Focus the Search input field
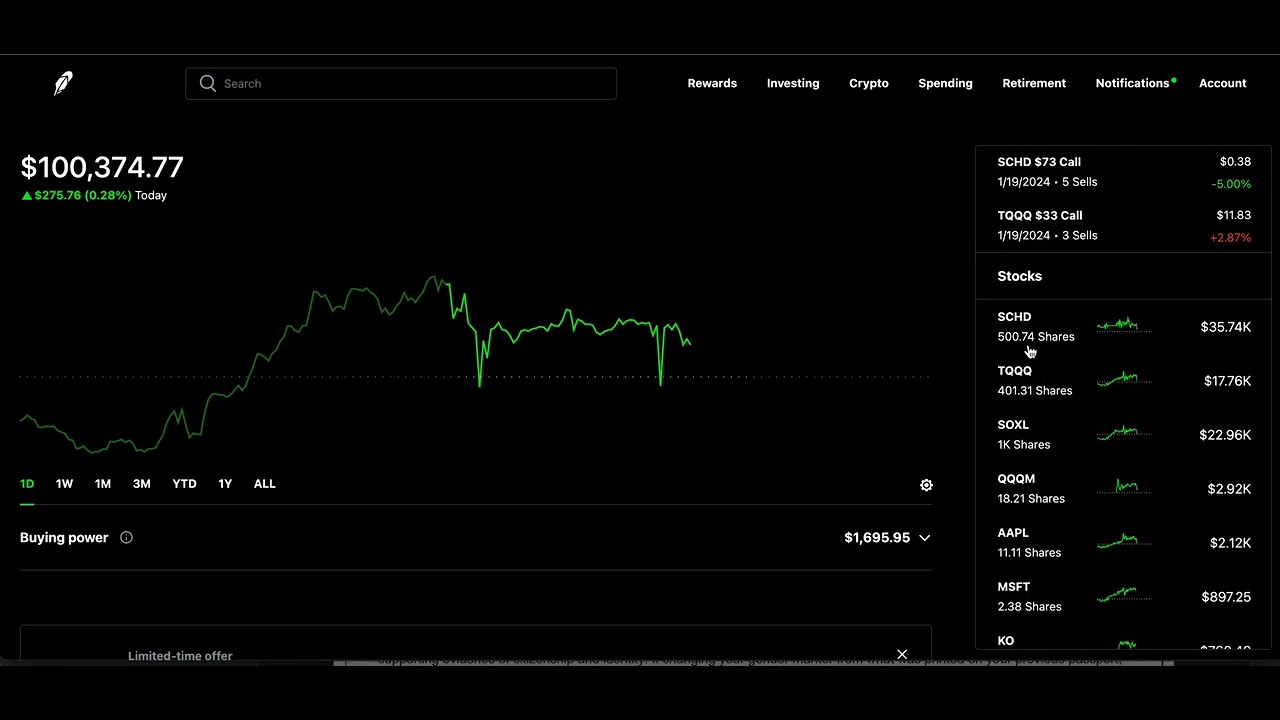The height and width of the screenshot is (720, 1280). [x=401, y=83]
